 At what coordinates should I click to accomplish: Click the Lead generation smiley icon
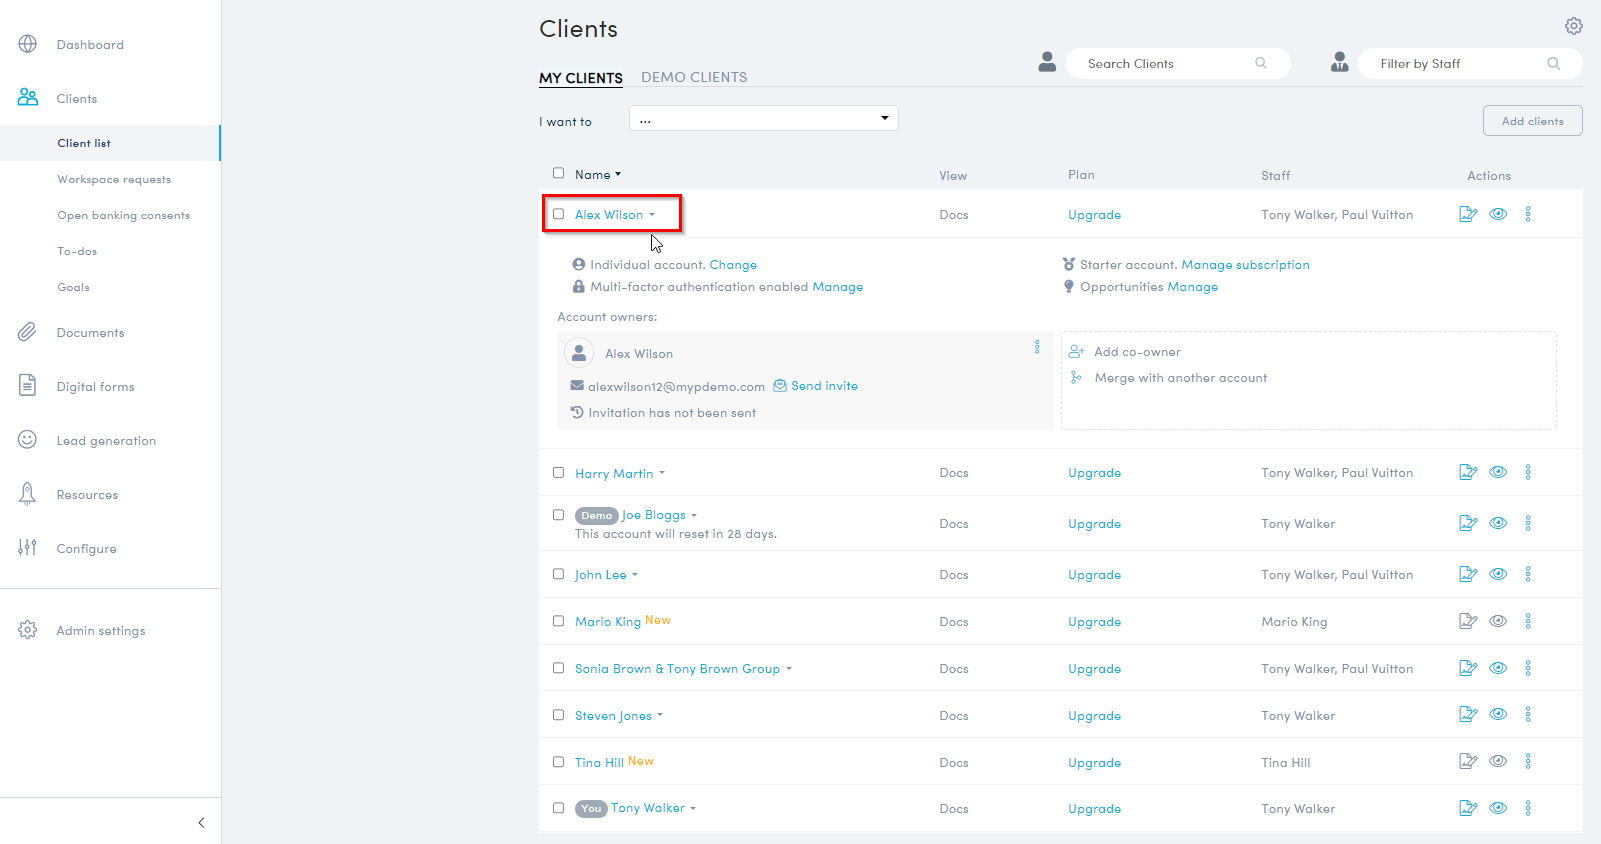28,440
